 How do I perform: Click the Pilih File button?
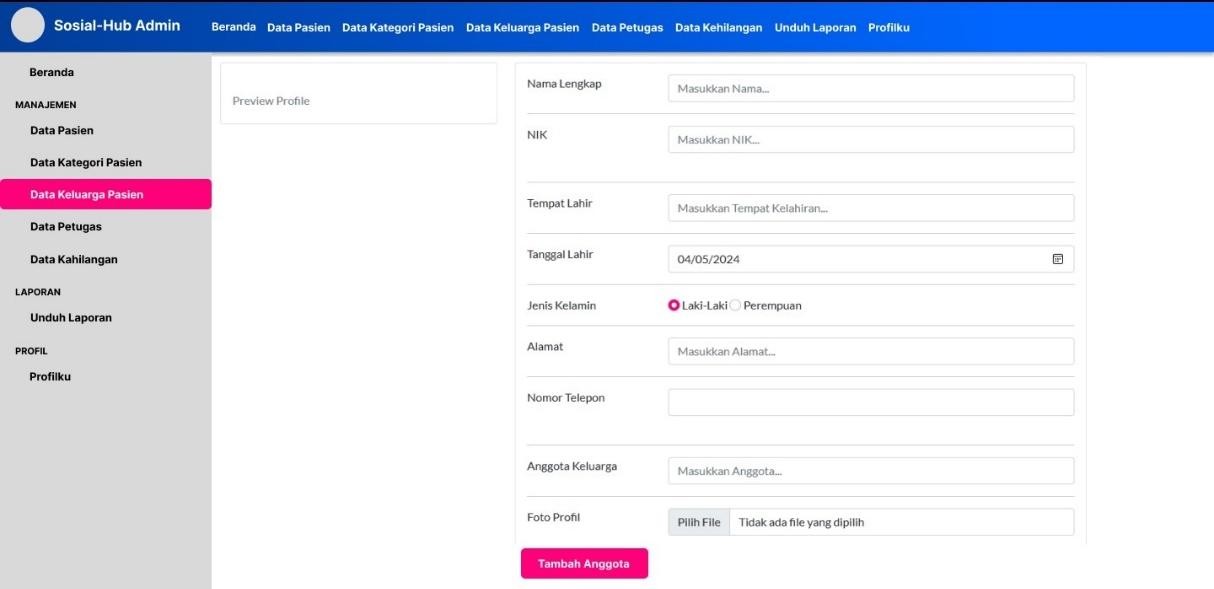point(699,522)
